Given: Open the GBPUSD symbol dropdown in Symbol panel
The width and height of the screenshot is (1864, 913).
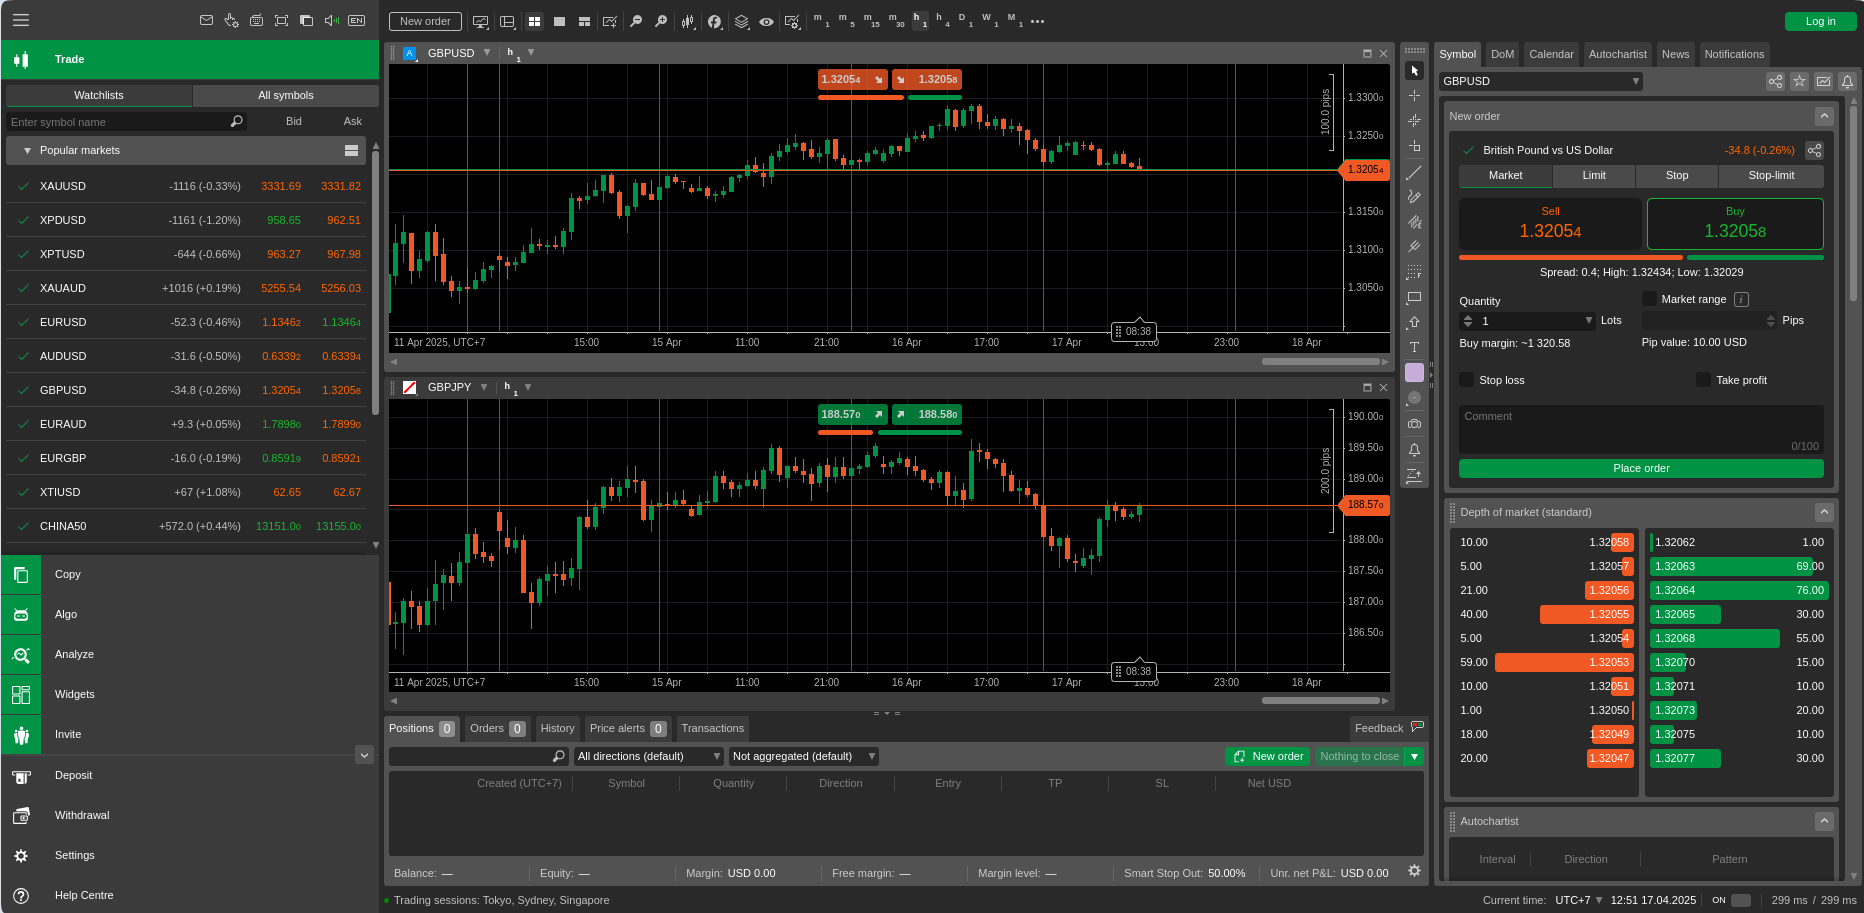Looking at the screenshot, I should click(1541, 81).
